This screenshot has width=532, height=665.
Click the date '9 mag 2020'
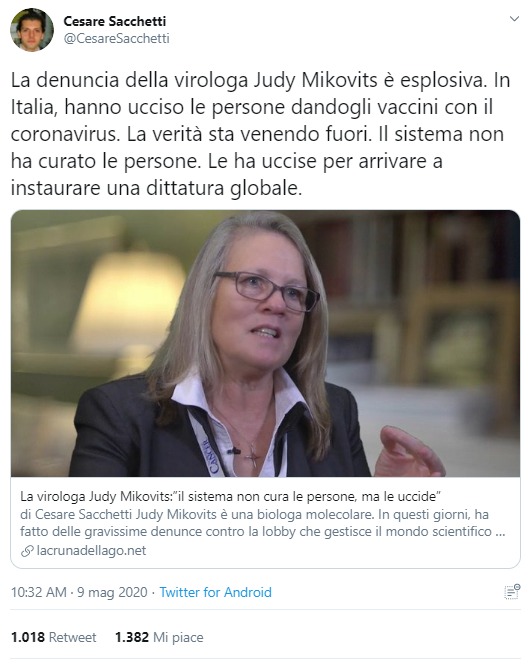(112, 592)
